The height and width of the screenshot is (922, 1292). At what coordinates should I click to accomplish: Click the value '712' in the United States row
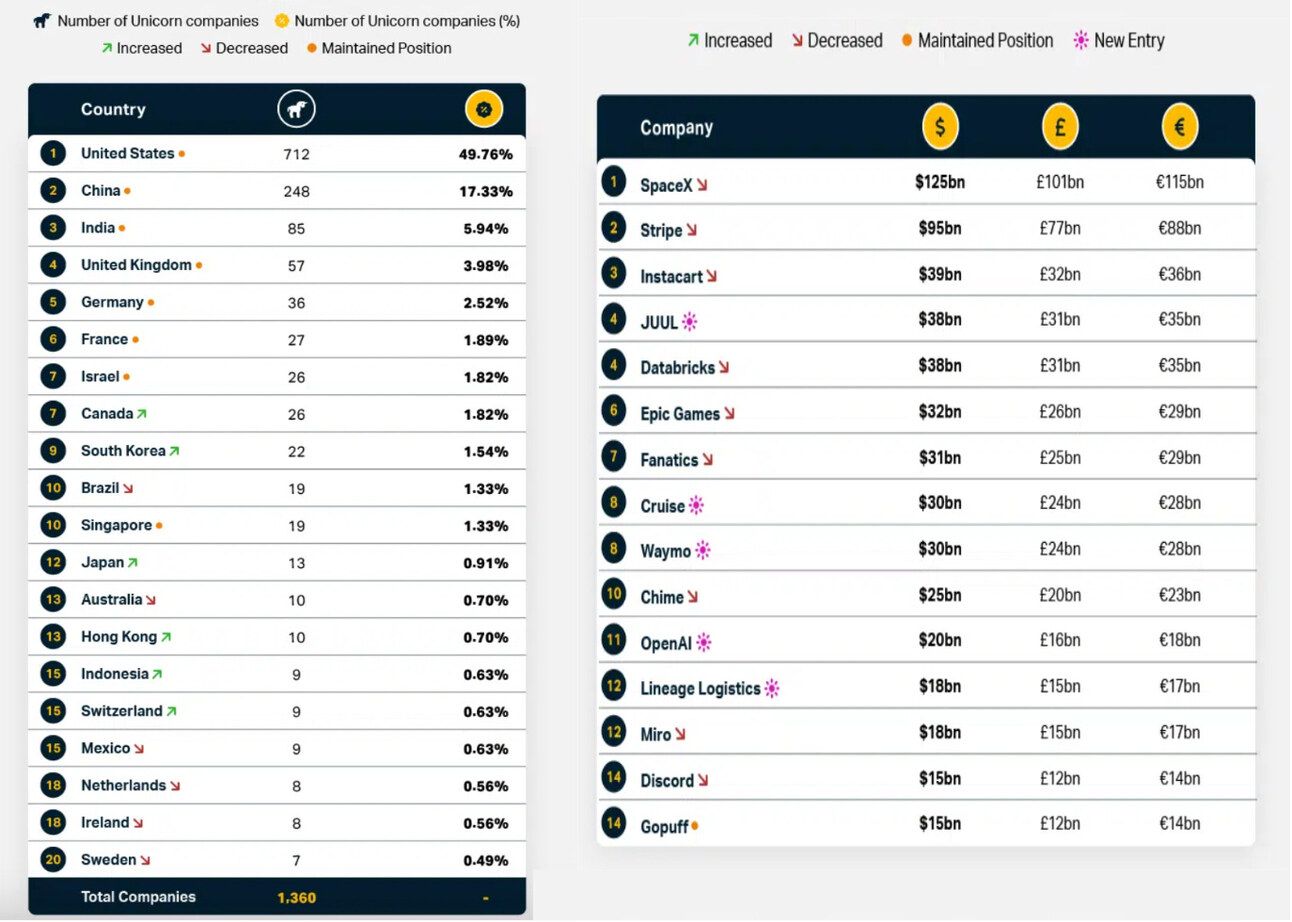coord(296,154)
